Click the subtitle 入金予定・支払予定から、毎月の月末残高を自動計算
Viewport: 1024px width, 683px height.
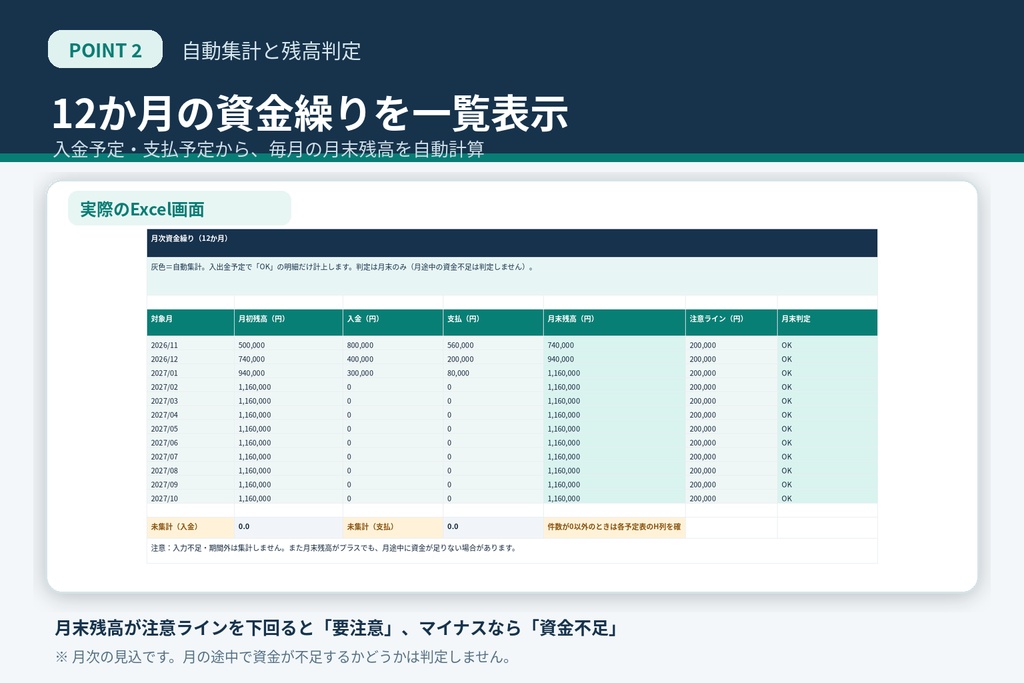(x=268, y=149)
